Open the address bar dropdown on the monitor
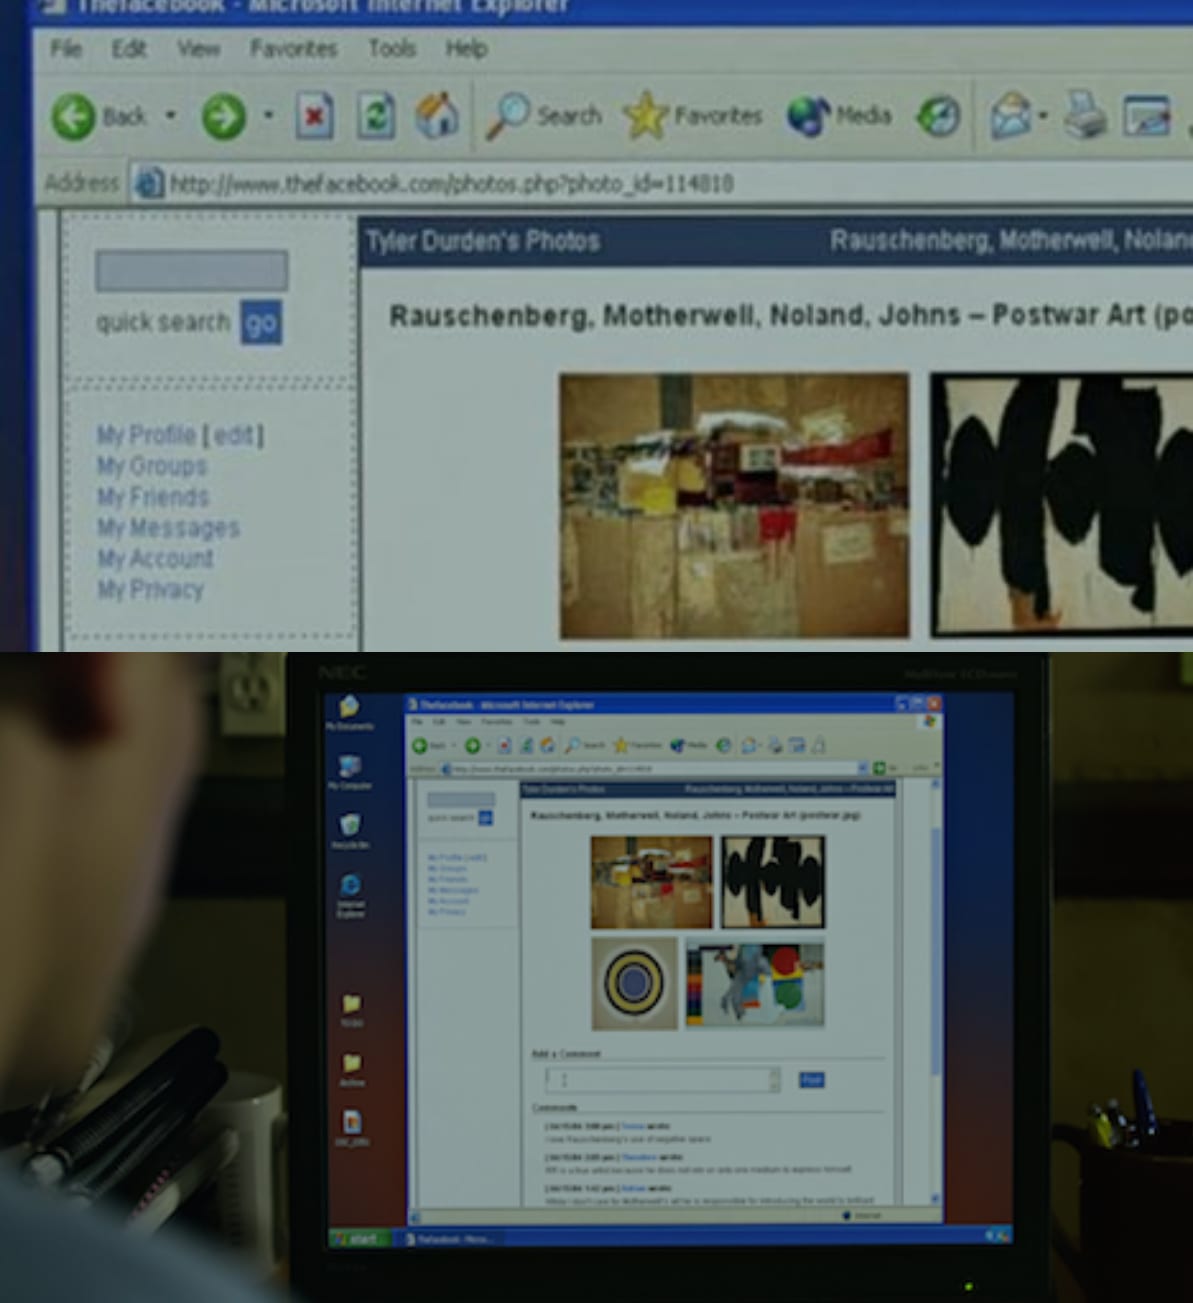Viewport: 1193px width, 1303px height. [x=862, y=768]
